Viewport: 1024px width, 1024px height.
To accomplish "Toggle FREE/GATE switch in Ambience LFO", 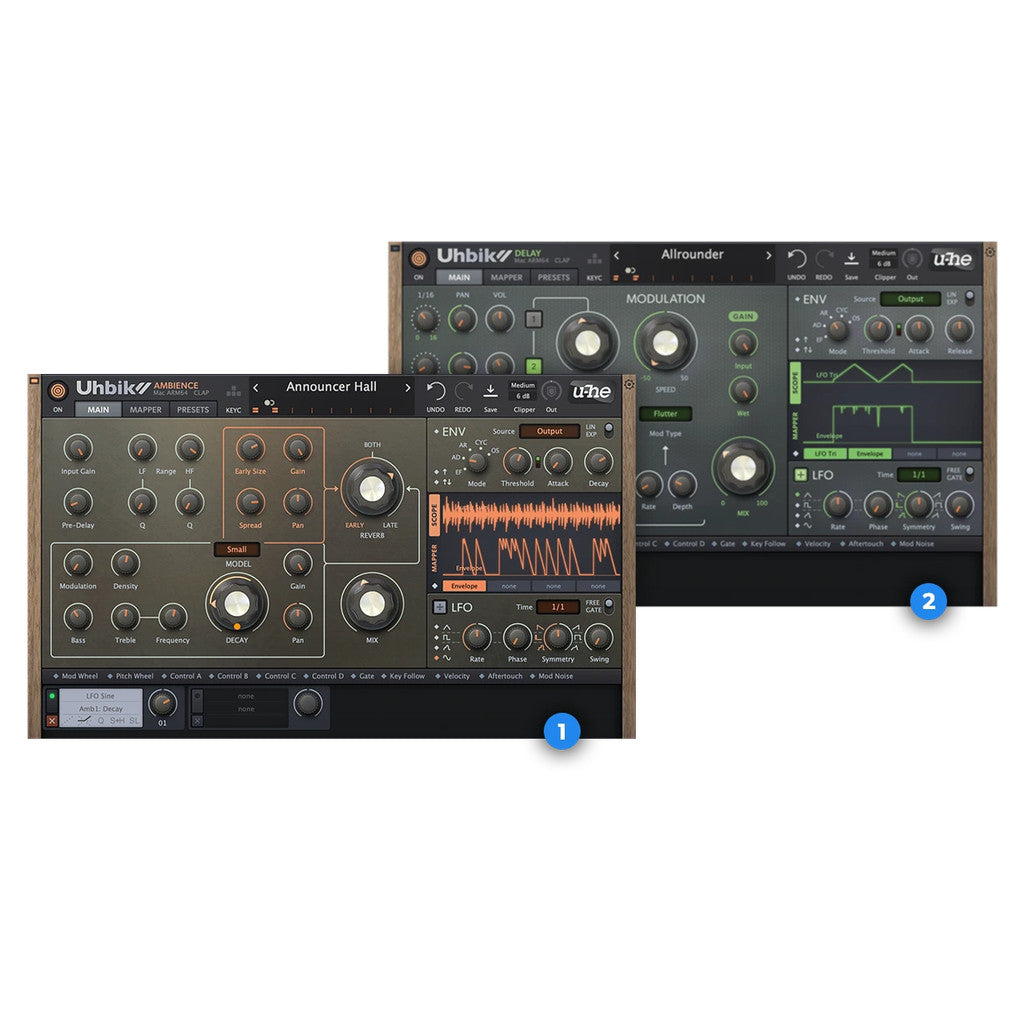I will tap(609, 605).
